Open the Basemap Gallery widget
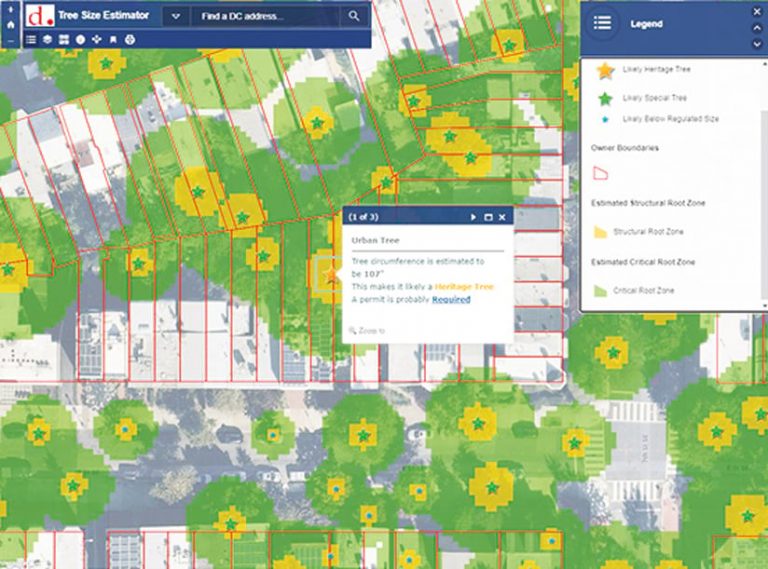Image resolution: width=768 pixels, height=569 pixels. click(x=64, y=40)
